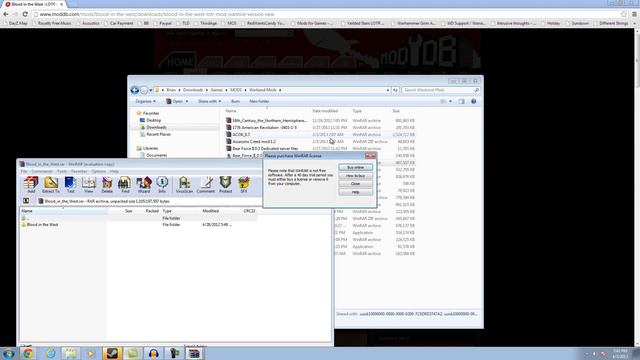Toggle the Explorer preview pane icon

pyautogui.click(x=461, y=101)
